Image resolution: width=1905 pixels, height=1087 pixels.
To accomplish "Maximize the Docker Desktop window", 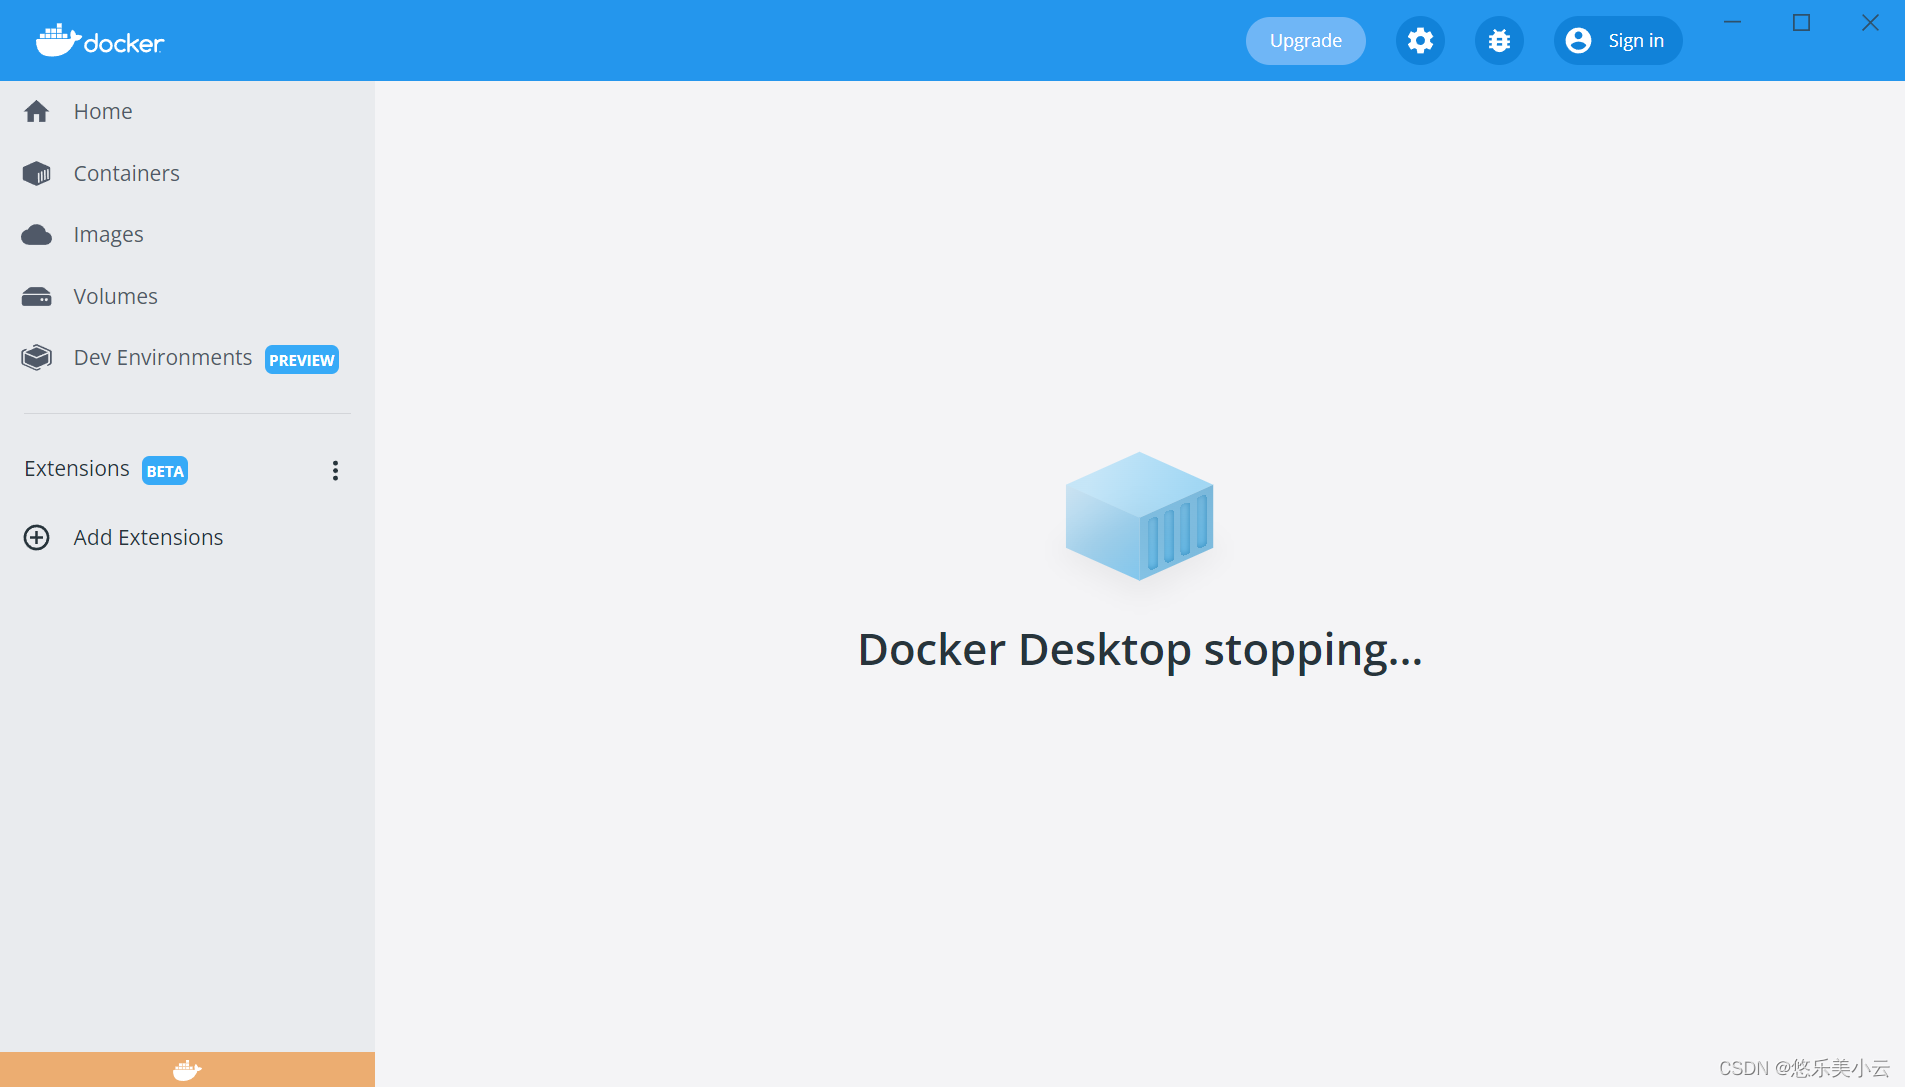I will [x=1801, y=22].
